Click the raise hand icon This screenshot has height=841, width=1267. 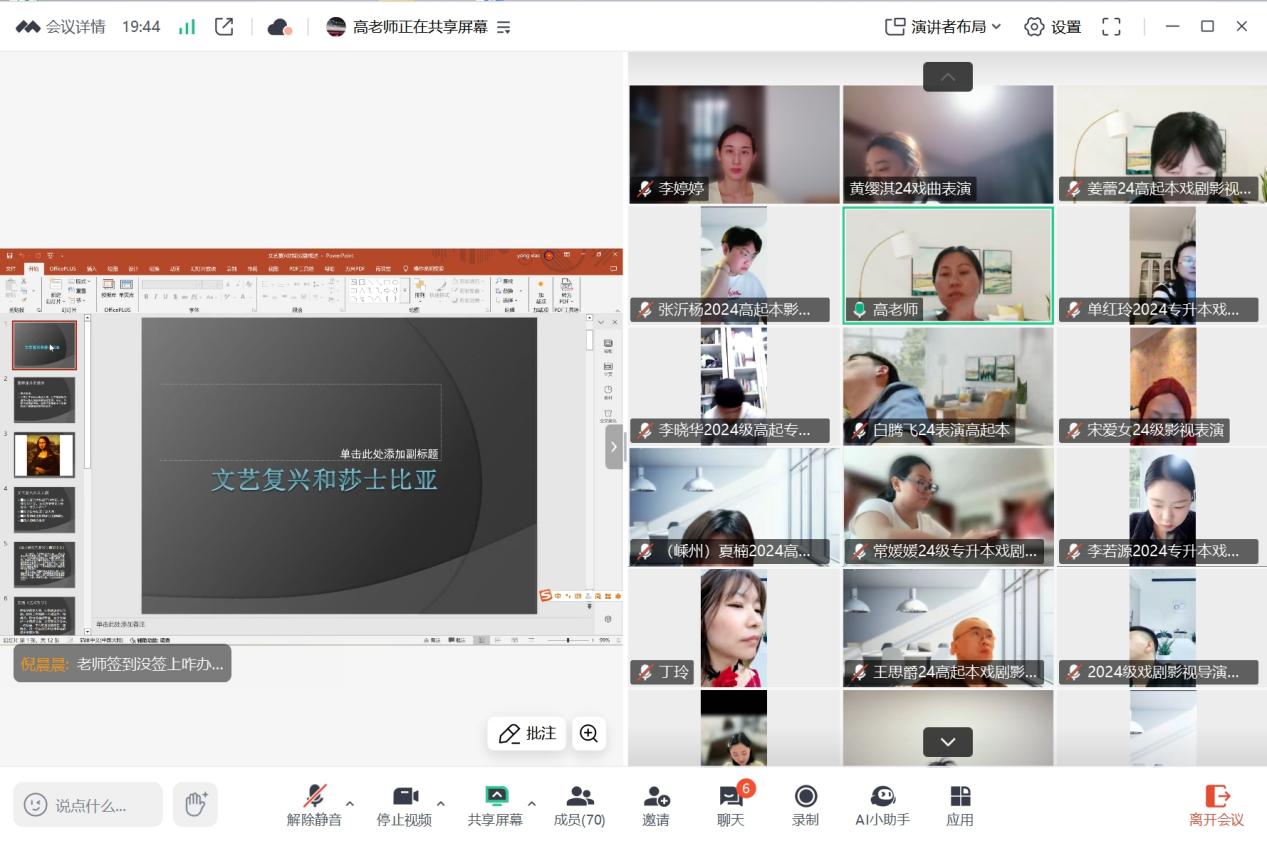pos(195,804)
